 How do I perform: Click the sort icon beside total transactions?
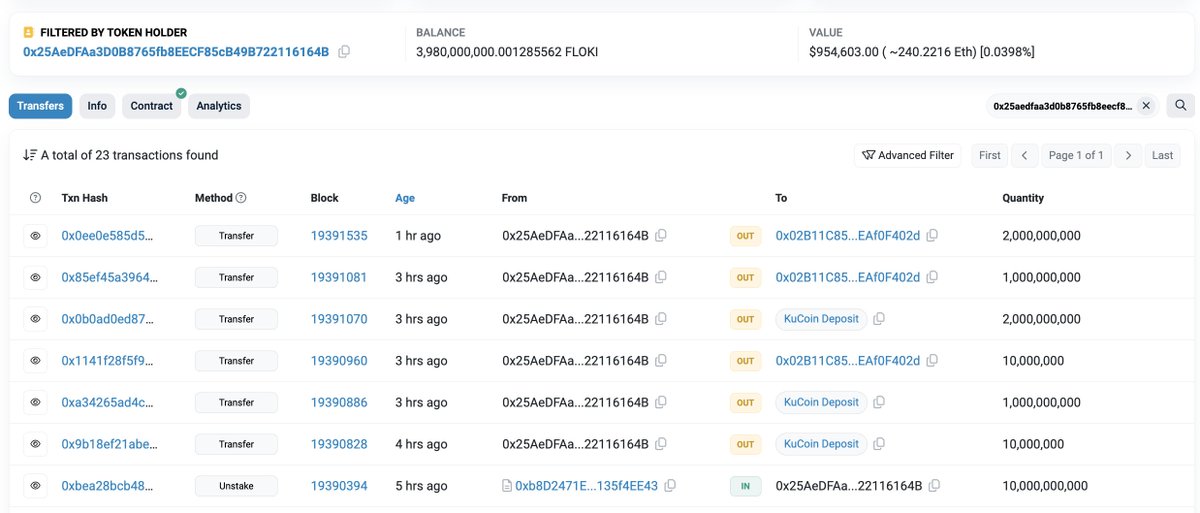[29, 155]
